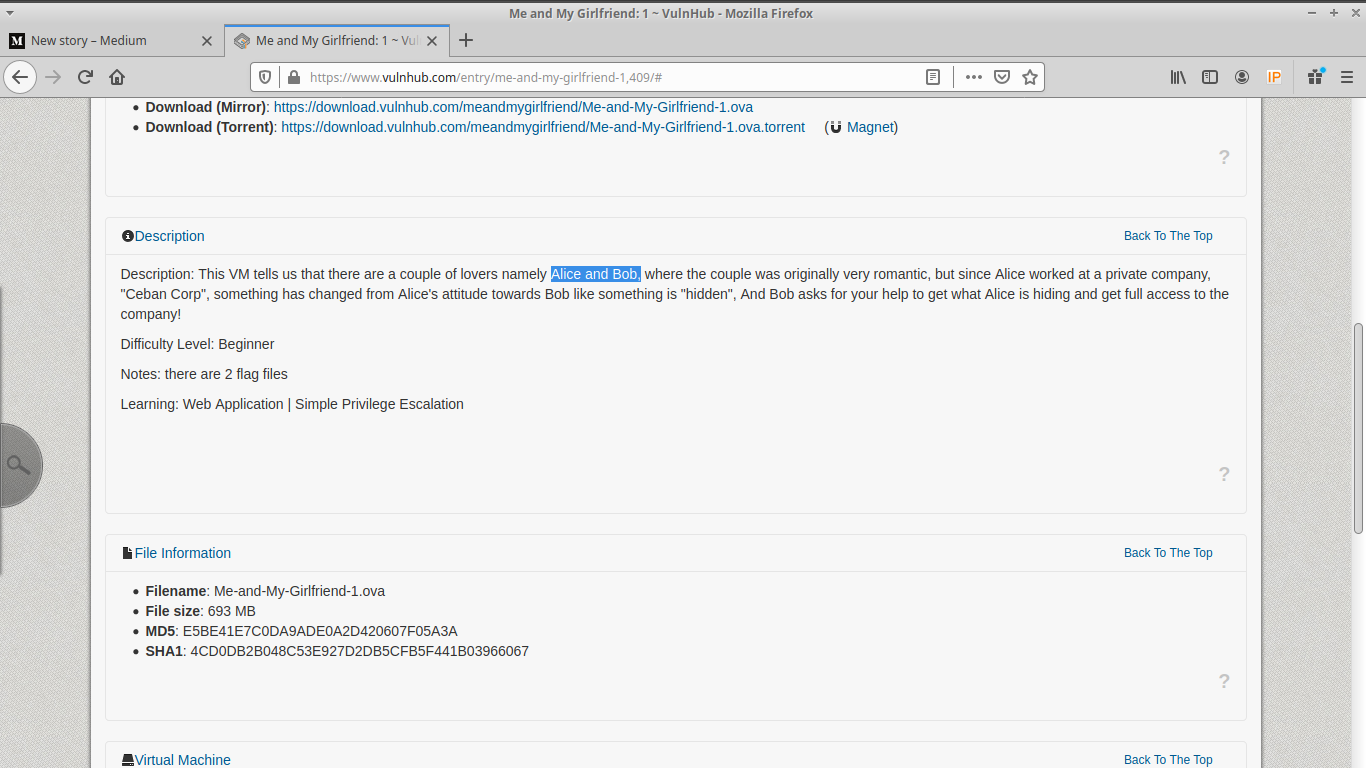This screenshot has width=1366, height=768.
Task: Open the Firefox hamburger menu
Action: click(x=1346, y=77)
